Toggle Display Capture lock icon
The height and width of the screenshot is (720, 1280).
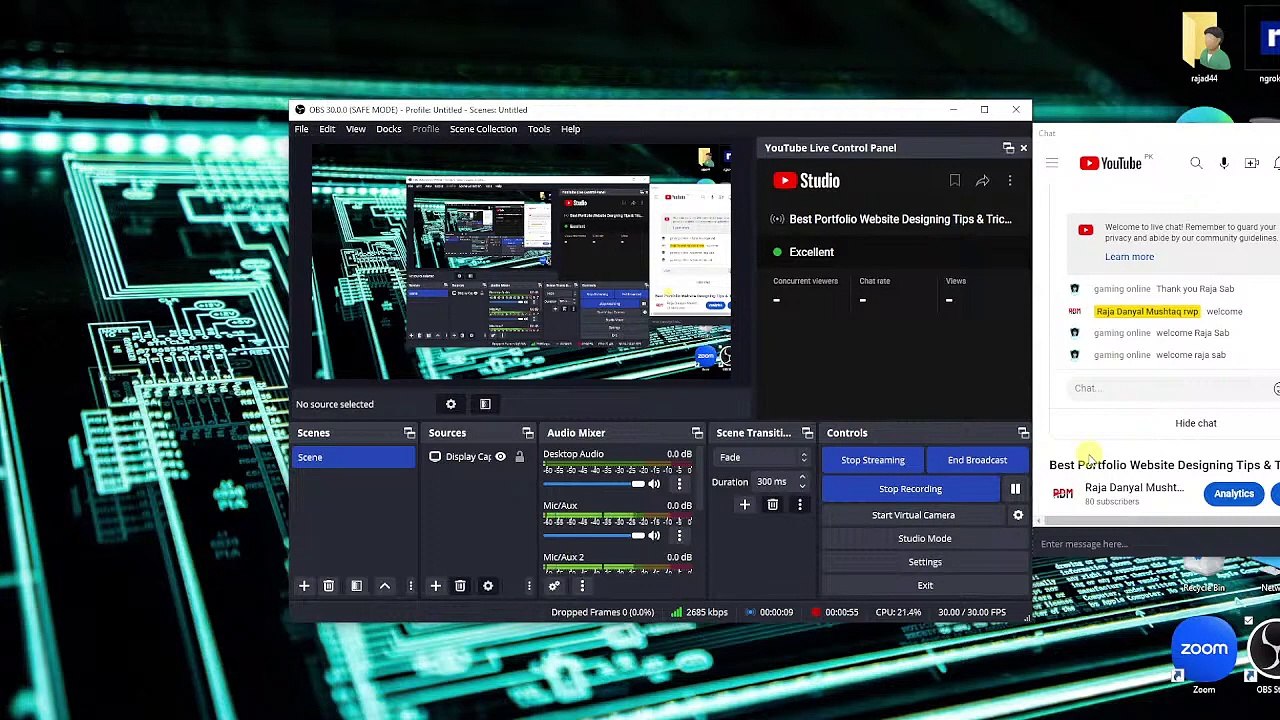(519, 457)
